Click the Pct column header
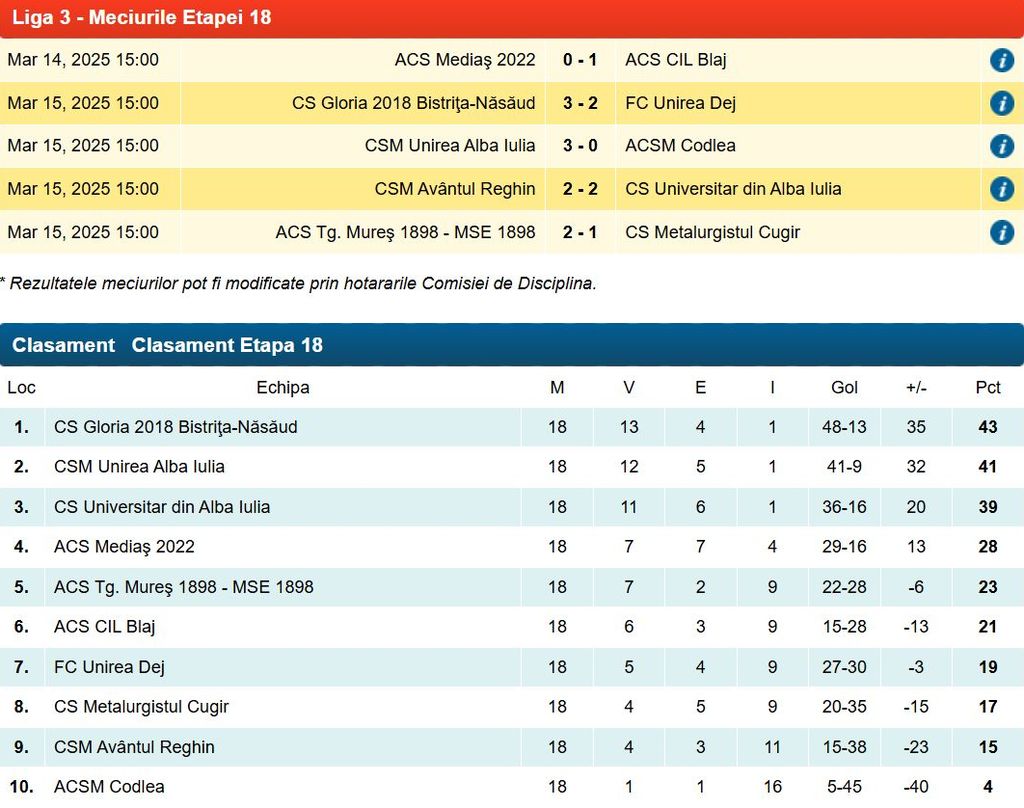 pos(988,387)
